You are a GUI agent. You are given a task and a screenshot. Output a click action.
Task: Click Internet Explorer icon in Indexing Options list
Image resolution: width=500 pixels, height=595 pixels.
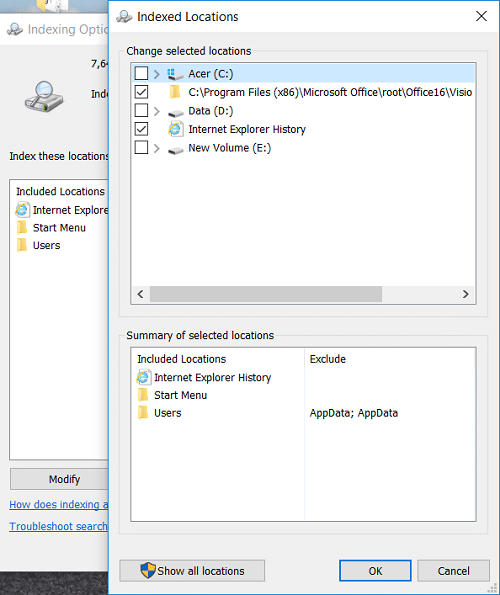(22, 210)
